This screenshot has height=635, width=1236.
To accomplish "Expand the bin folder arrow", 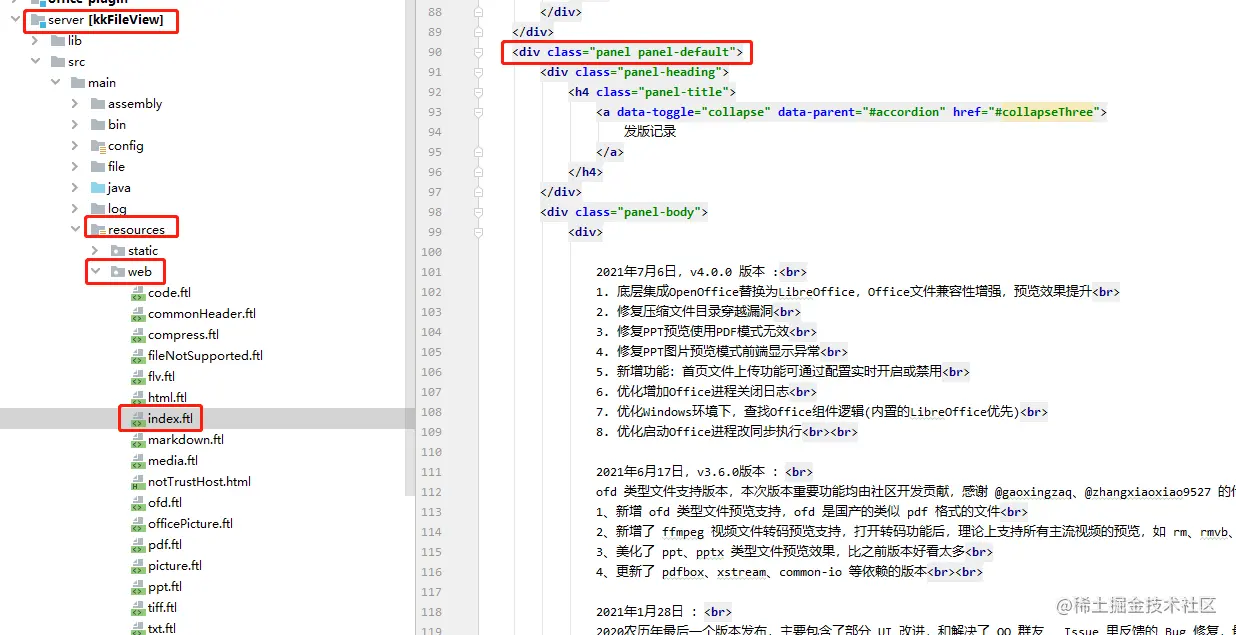I will point(76,125).
